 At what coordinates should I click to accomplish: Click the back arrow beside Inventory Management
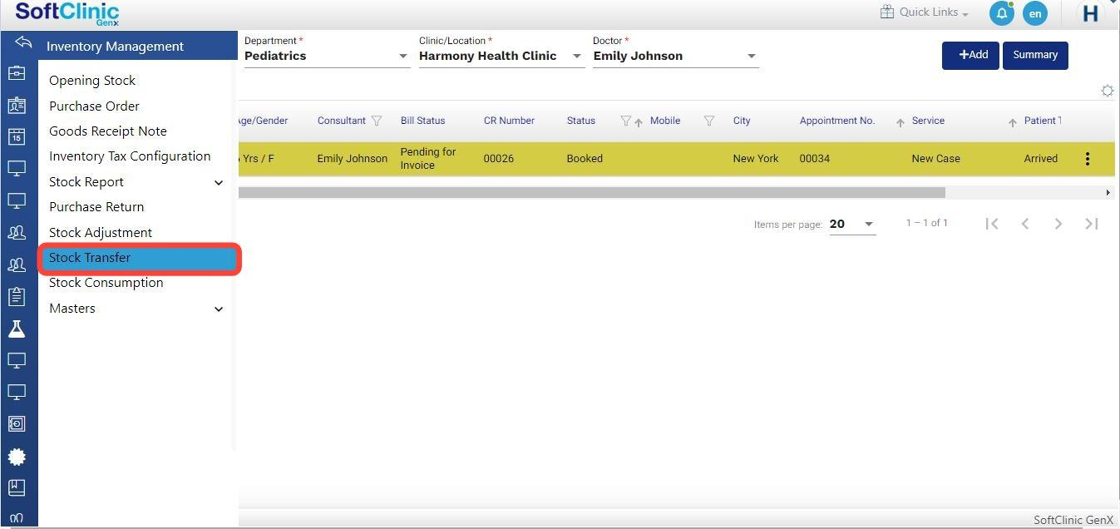22,44
